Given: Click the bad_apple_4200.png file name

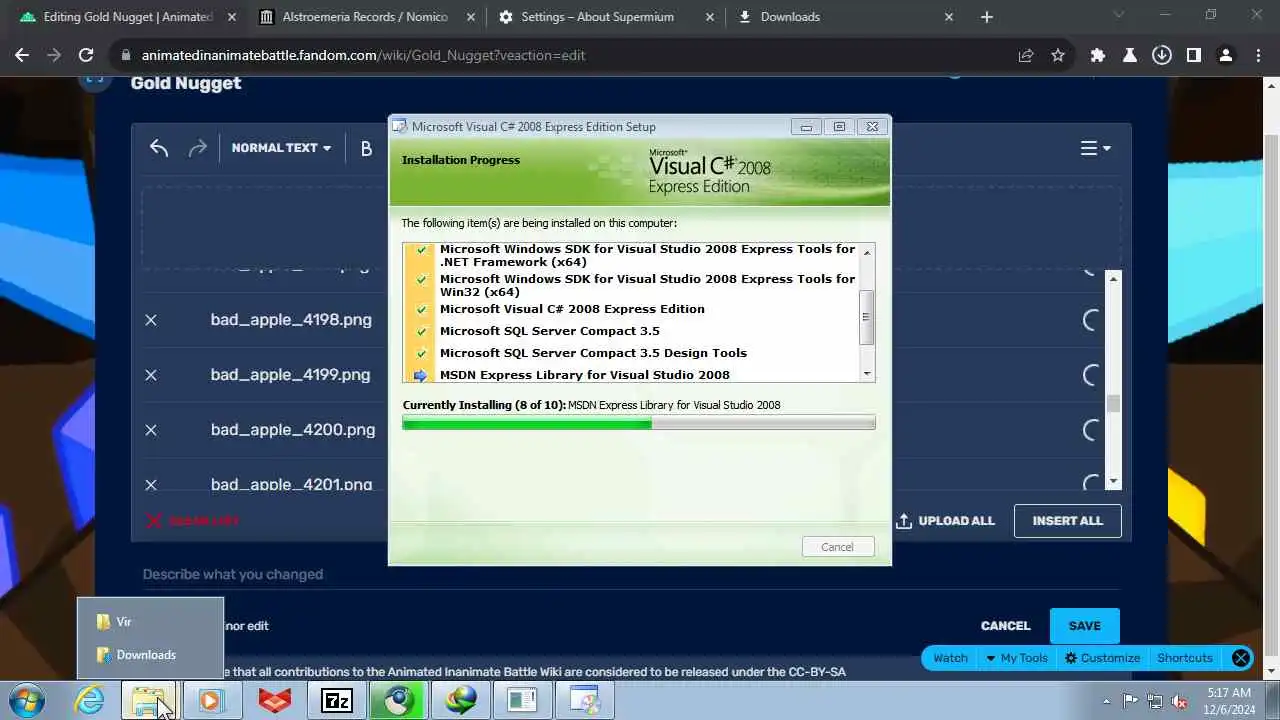Looking at the screenshot, I should pyautogui.click(x=293, y=430).
